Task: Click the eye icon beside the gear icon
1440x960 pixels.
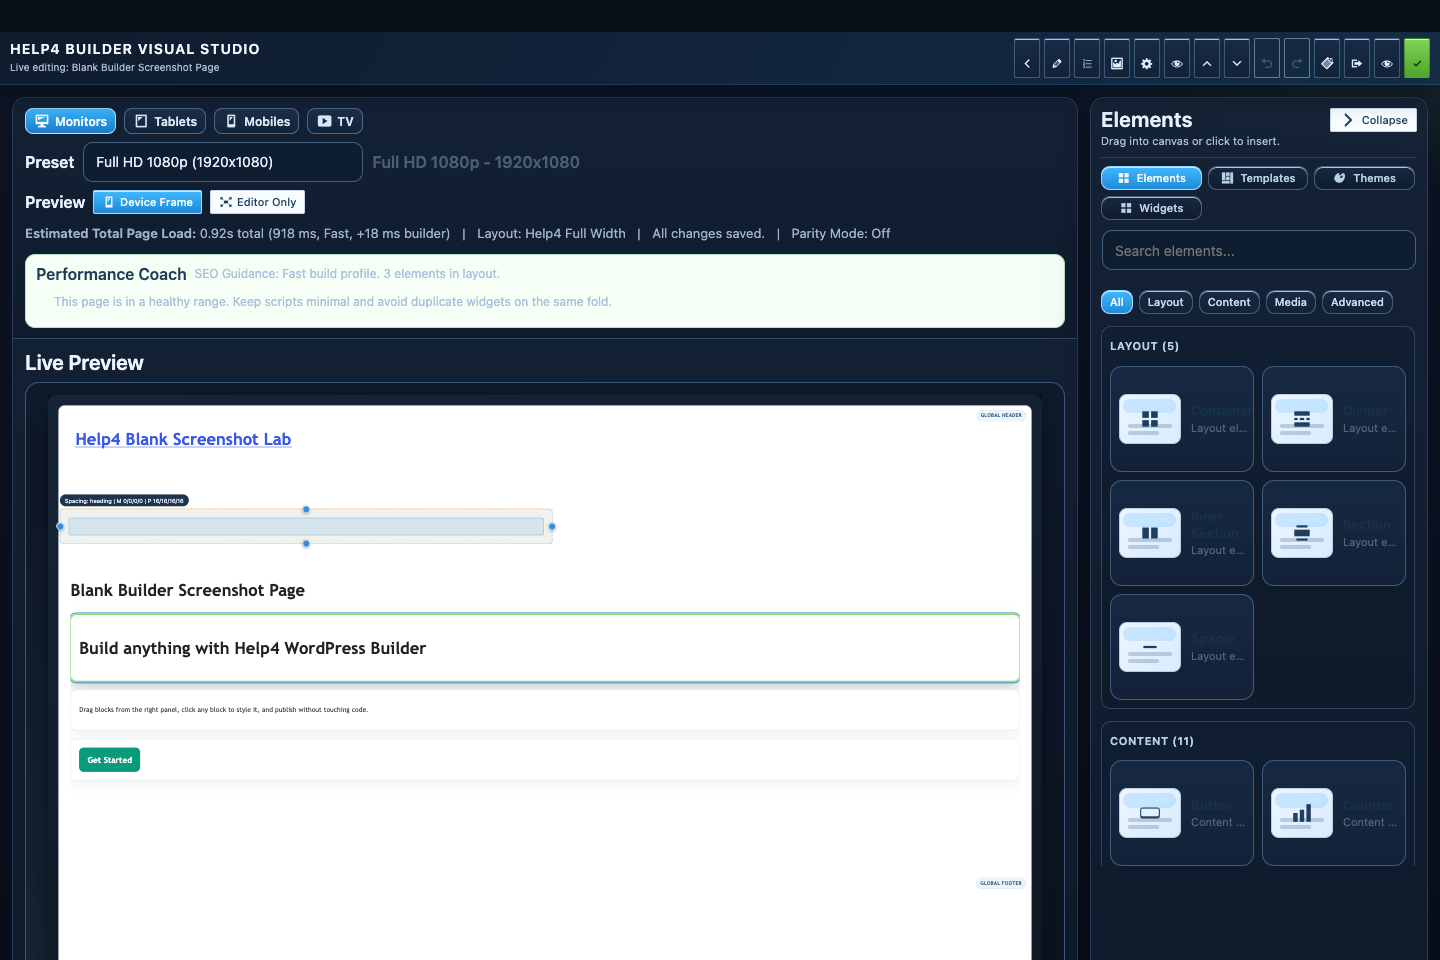Action: coord(1177,59)
